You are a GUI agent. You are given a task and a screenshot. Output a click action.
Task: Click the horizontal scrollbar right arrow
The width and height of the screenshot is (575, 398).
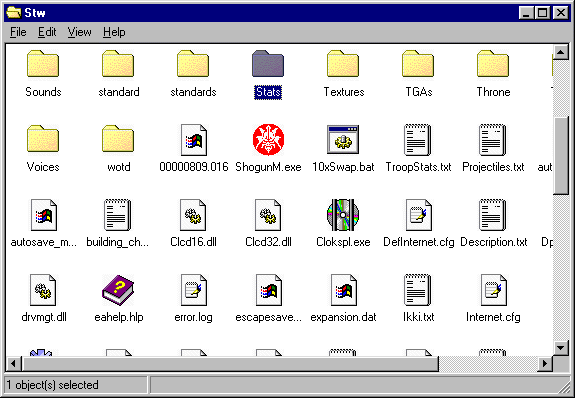pyautogui.click(x=545, y=364)
